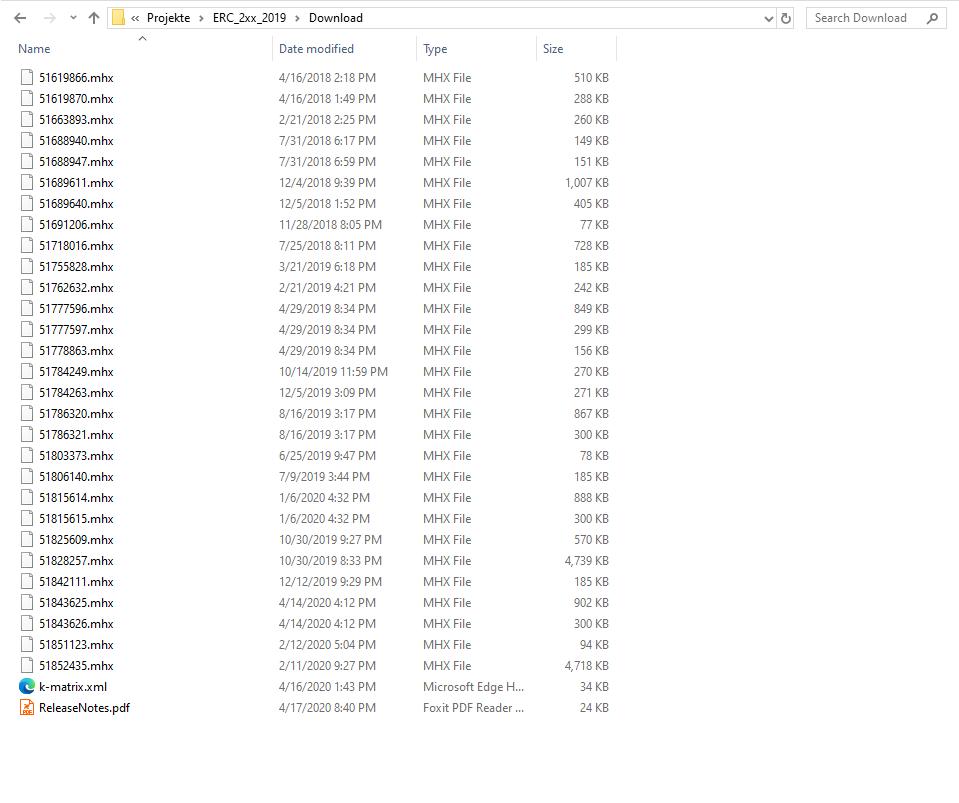
Task: Select file name 51803373.mhx
Action: [x=76, y=456]
